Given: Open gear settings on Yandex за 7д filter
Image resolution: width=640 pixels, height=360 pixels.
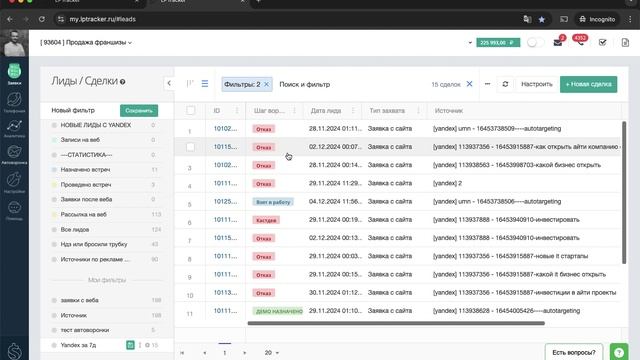Looking at the screenshot, I should (147, 345).
